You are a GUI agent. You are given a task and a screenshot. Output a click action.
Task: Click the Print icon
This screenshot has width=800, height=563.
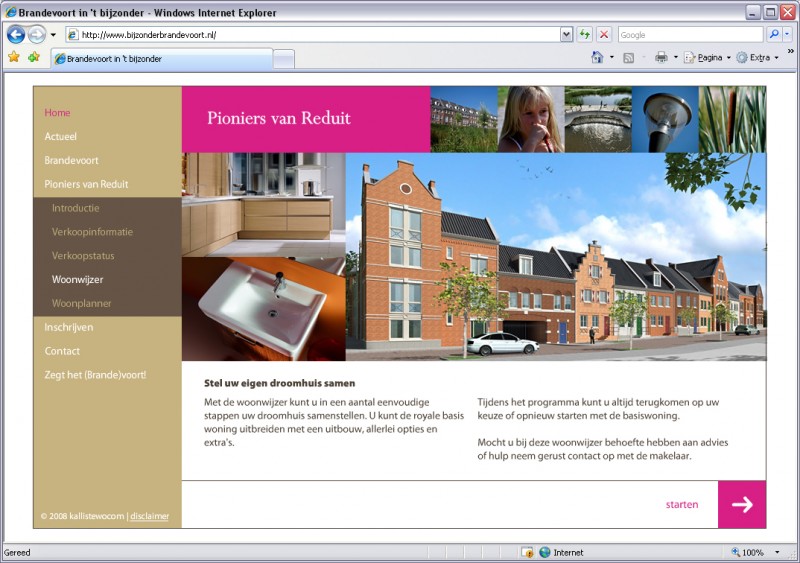coord(661,57)
